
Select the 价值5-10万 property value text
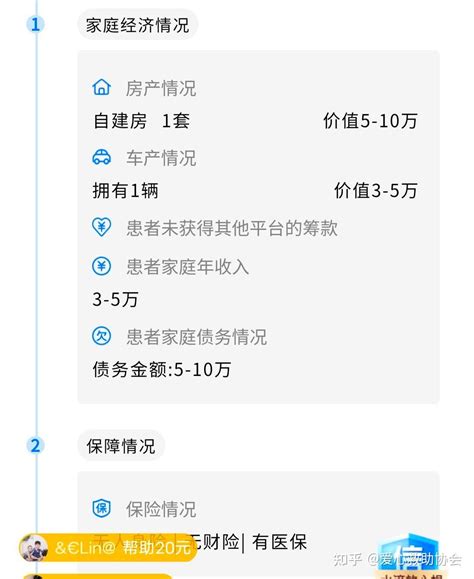370,121
